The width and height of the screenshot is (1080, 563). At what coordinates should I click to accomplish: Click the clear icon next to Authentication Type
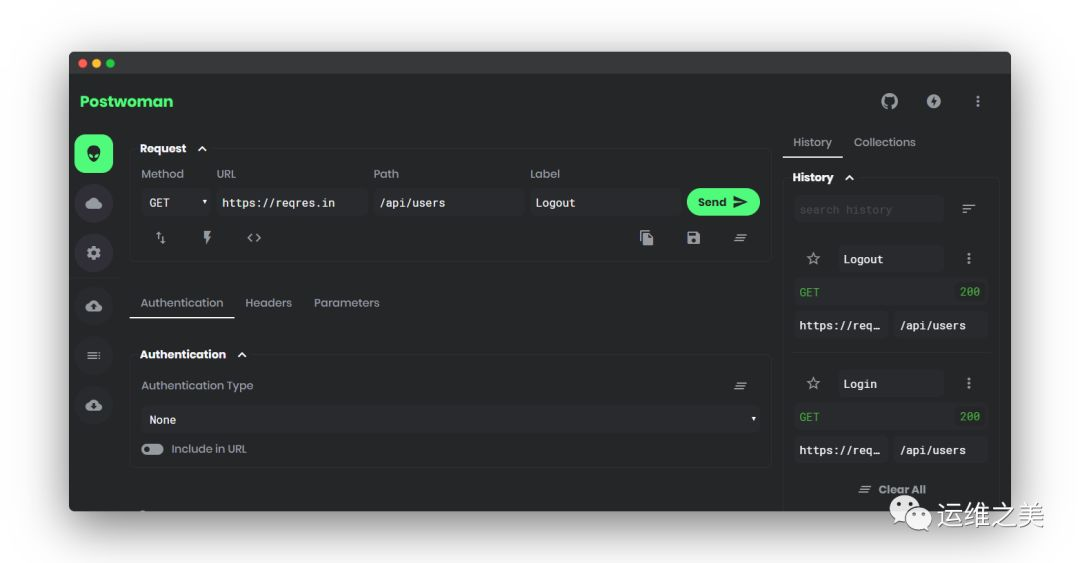coord(740,386)
